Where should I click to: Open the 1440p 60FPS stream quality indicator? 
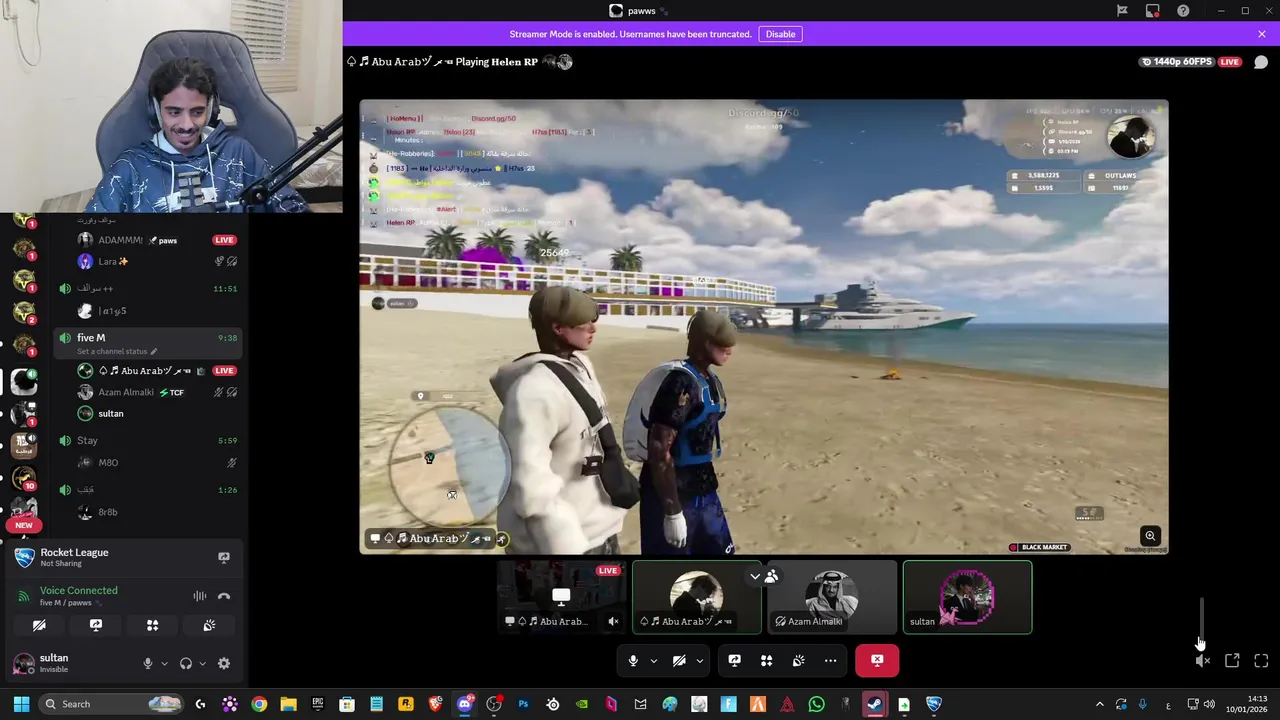tap(1176, 62)
